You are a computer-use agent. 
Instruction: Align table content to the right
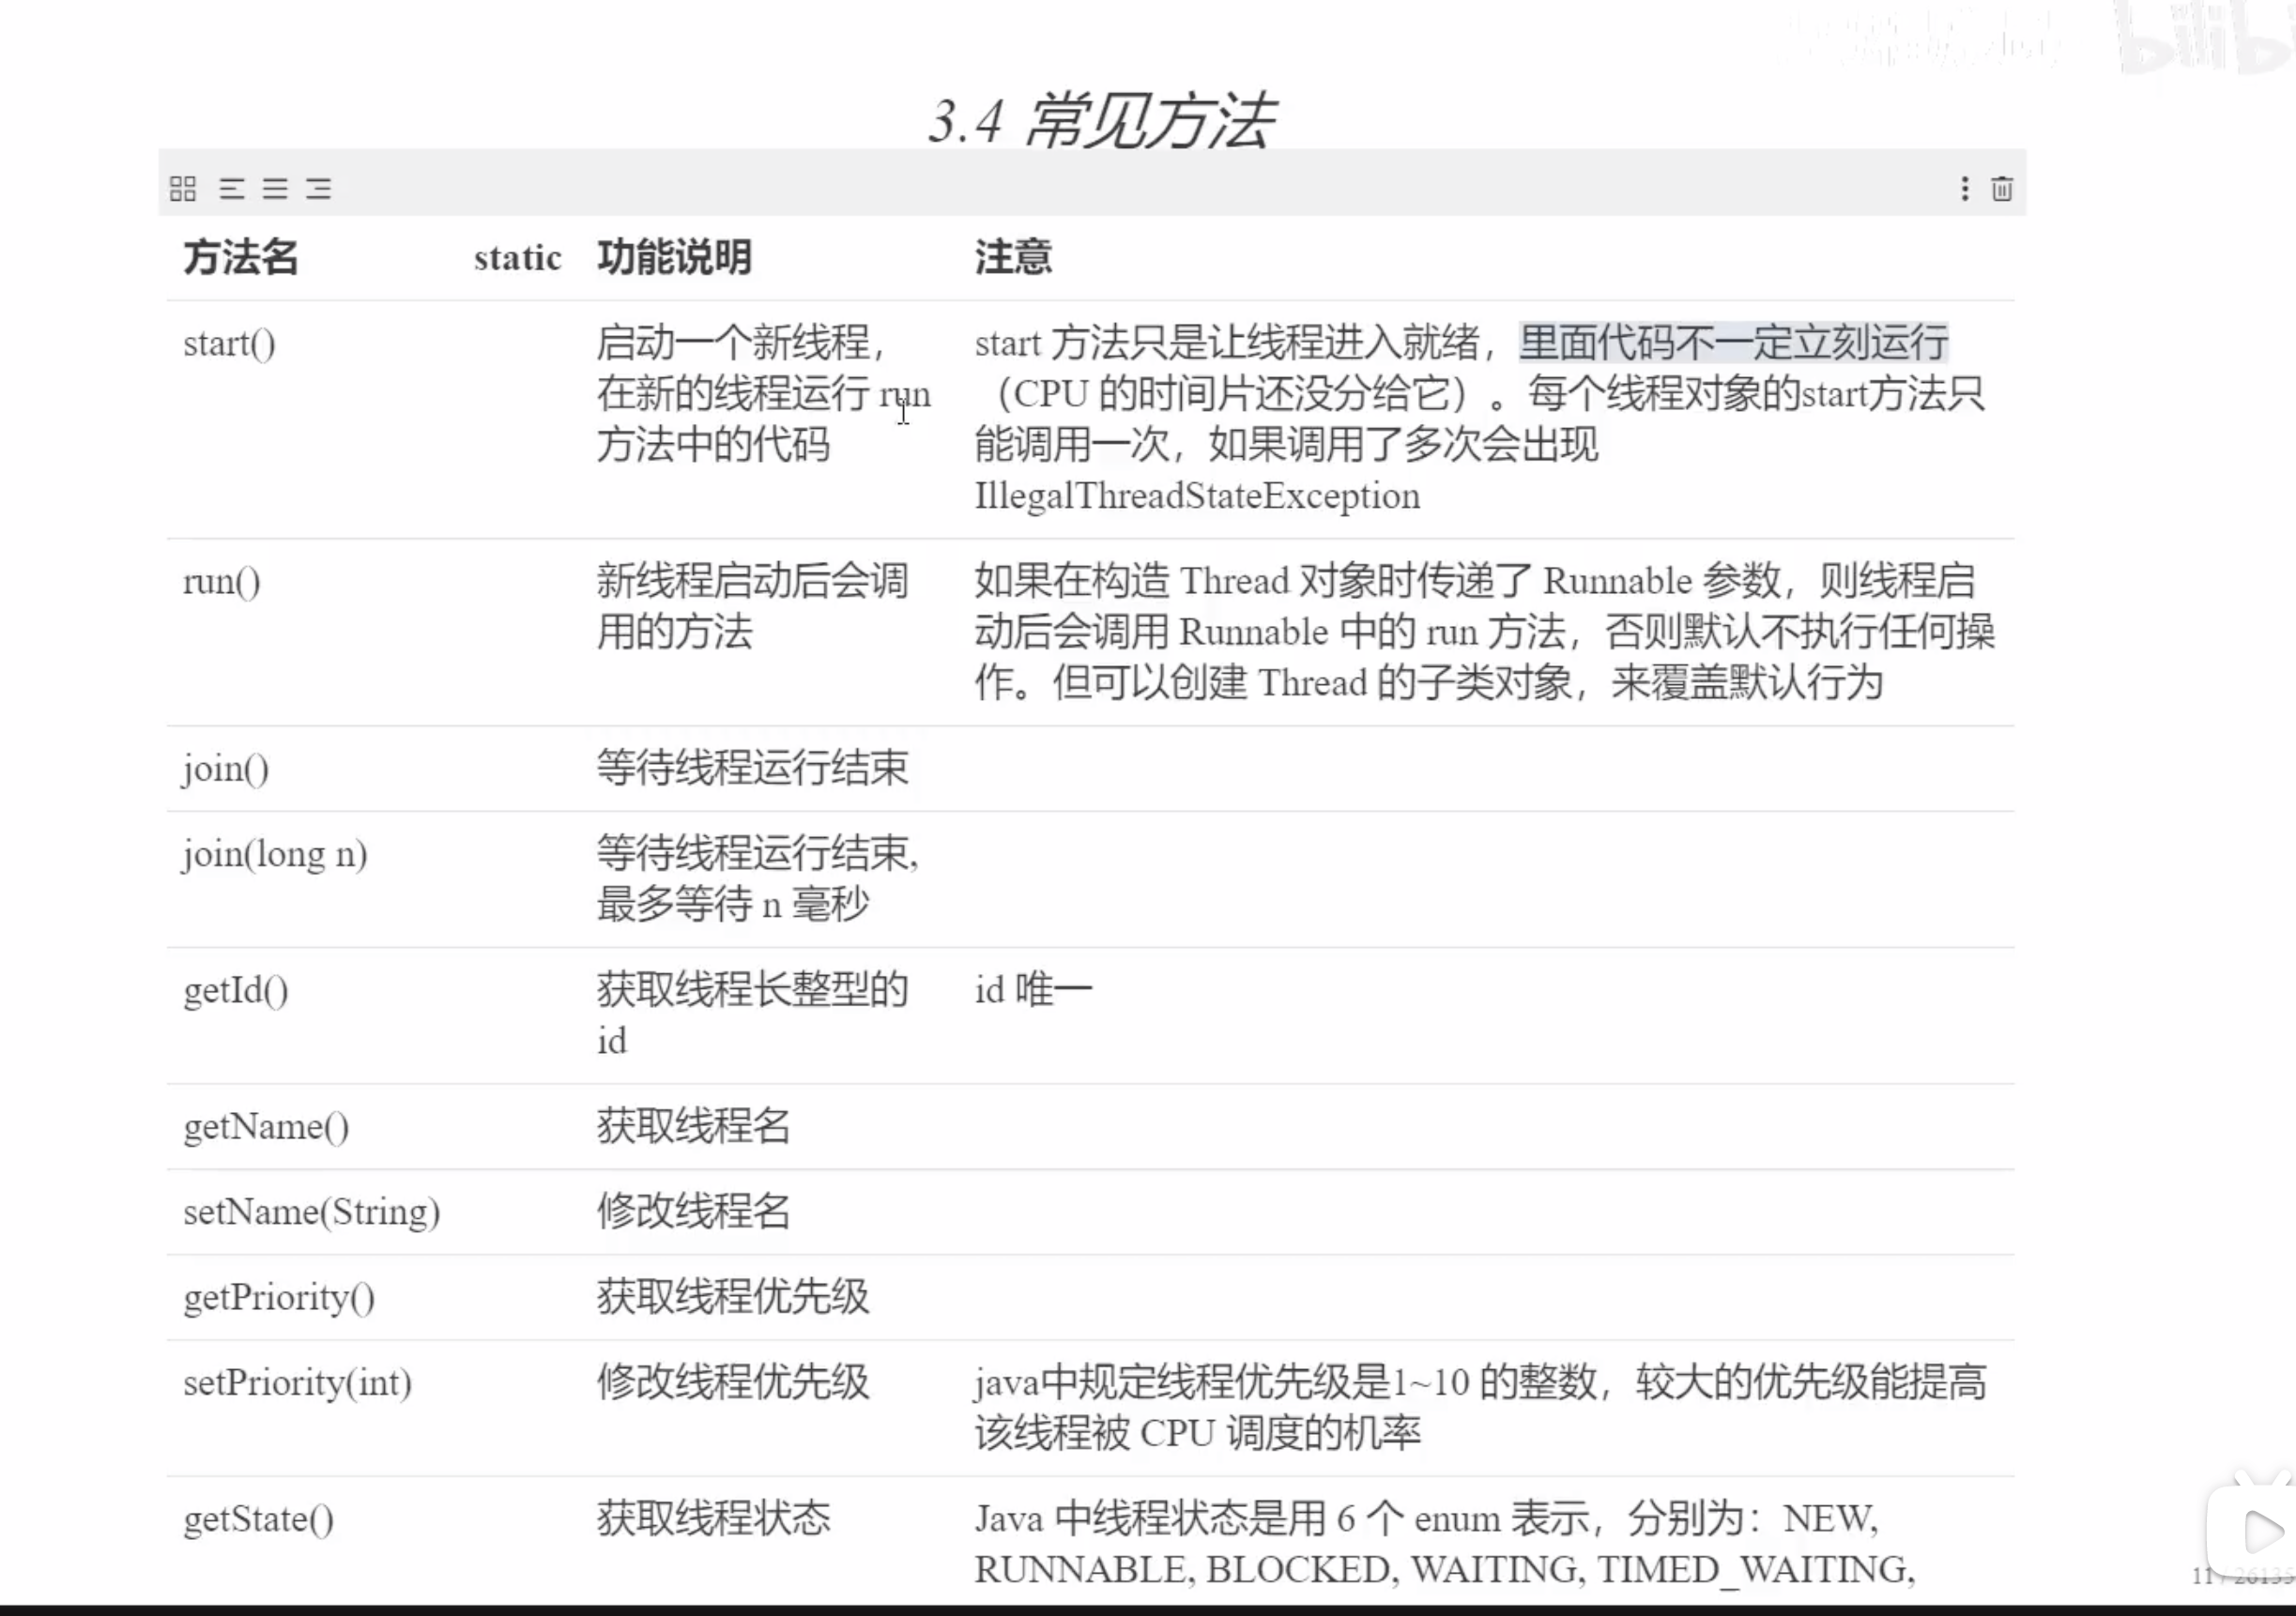coord(319,188)
